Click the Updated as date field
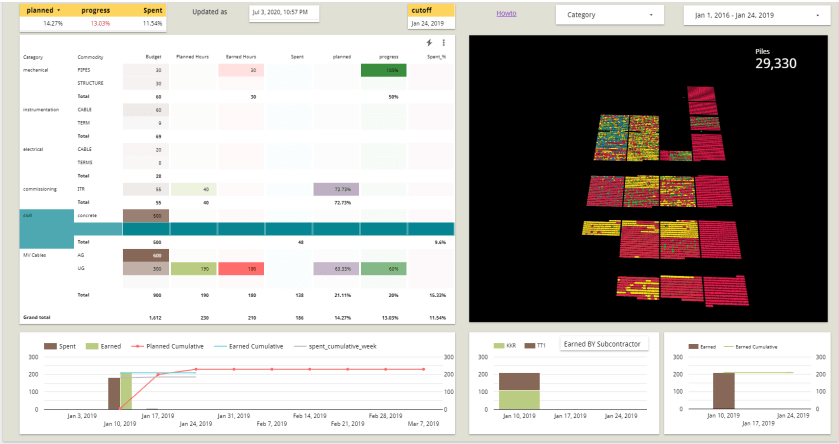 coord(284,13)
